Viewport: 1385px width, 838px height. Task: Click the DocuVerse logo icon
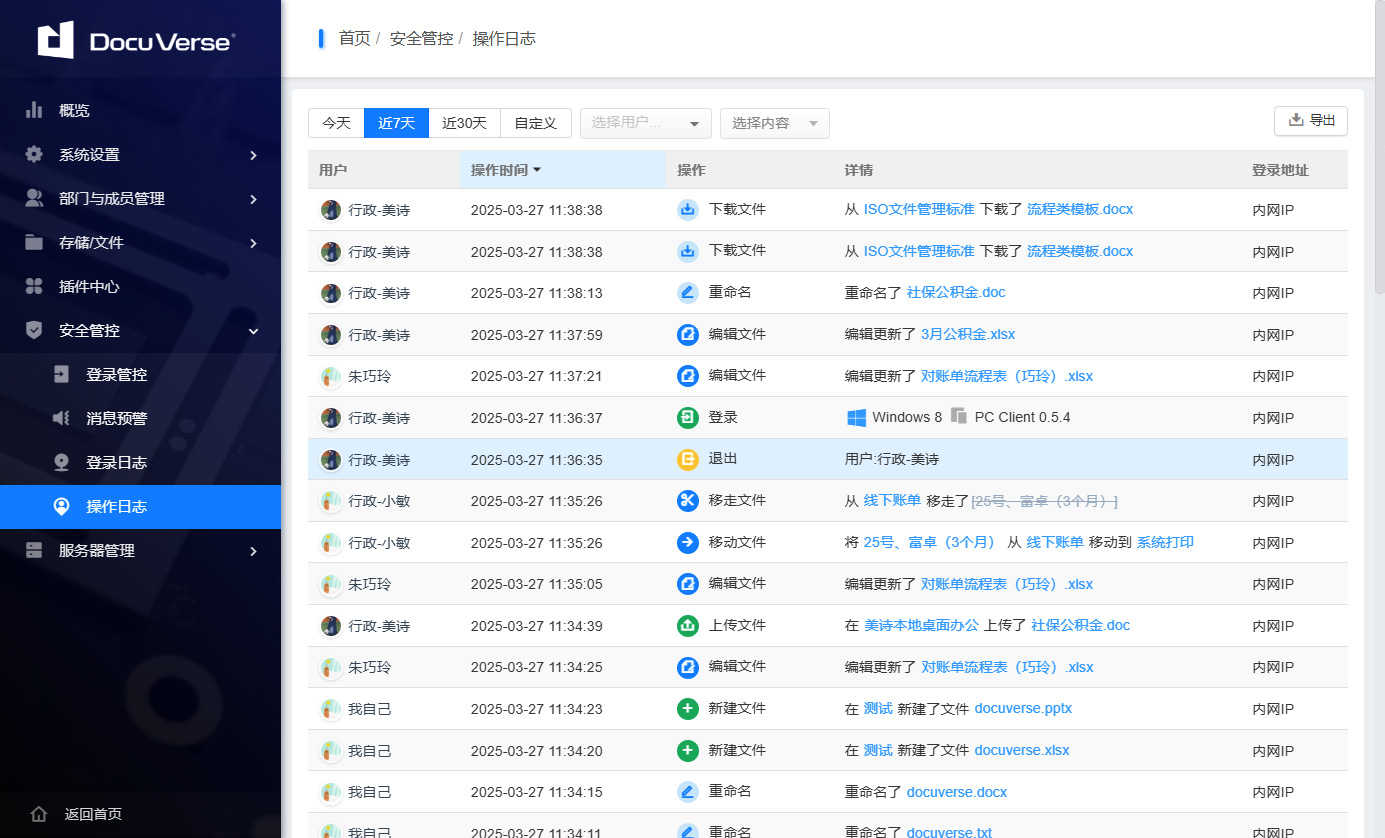pyautogui.click(x=56, y=40)
